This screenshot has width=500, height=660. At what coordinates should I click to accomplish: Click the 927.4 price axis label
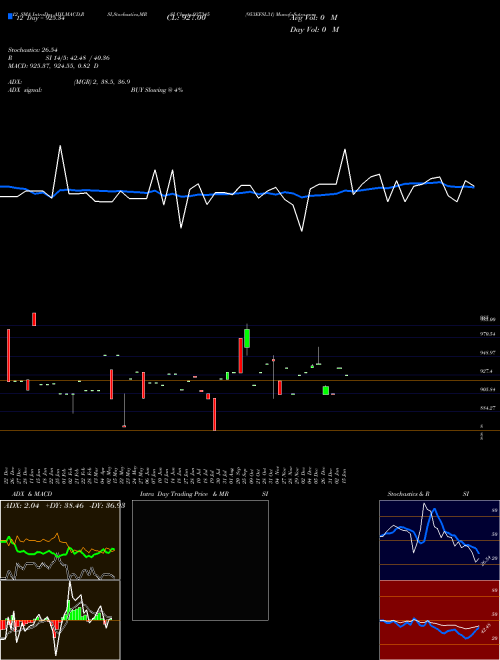coord(487,371)
